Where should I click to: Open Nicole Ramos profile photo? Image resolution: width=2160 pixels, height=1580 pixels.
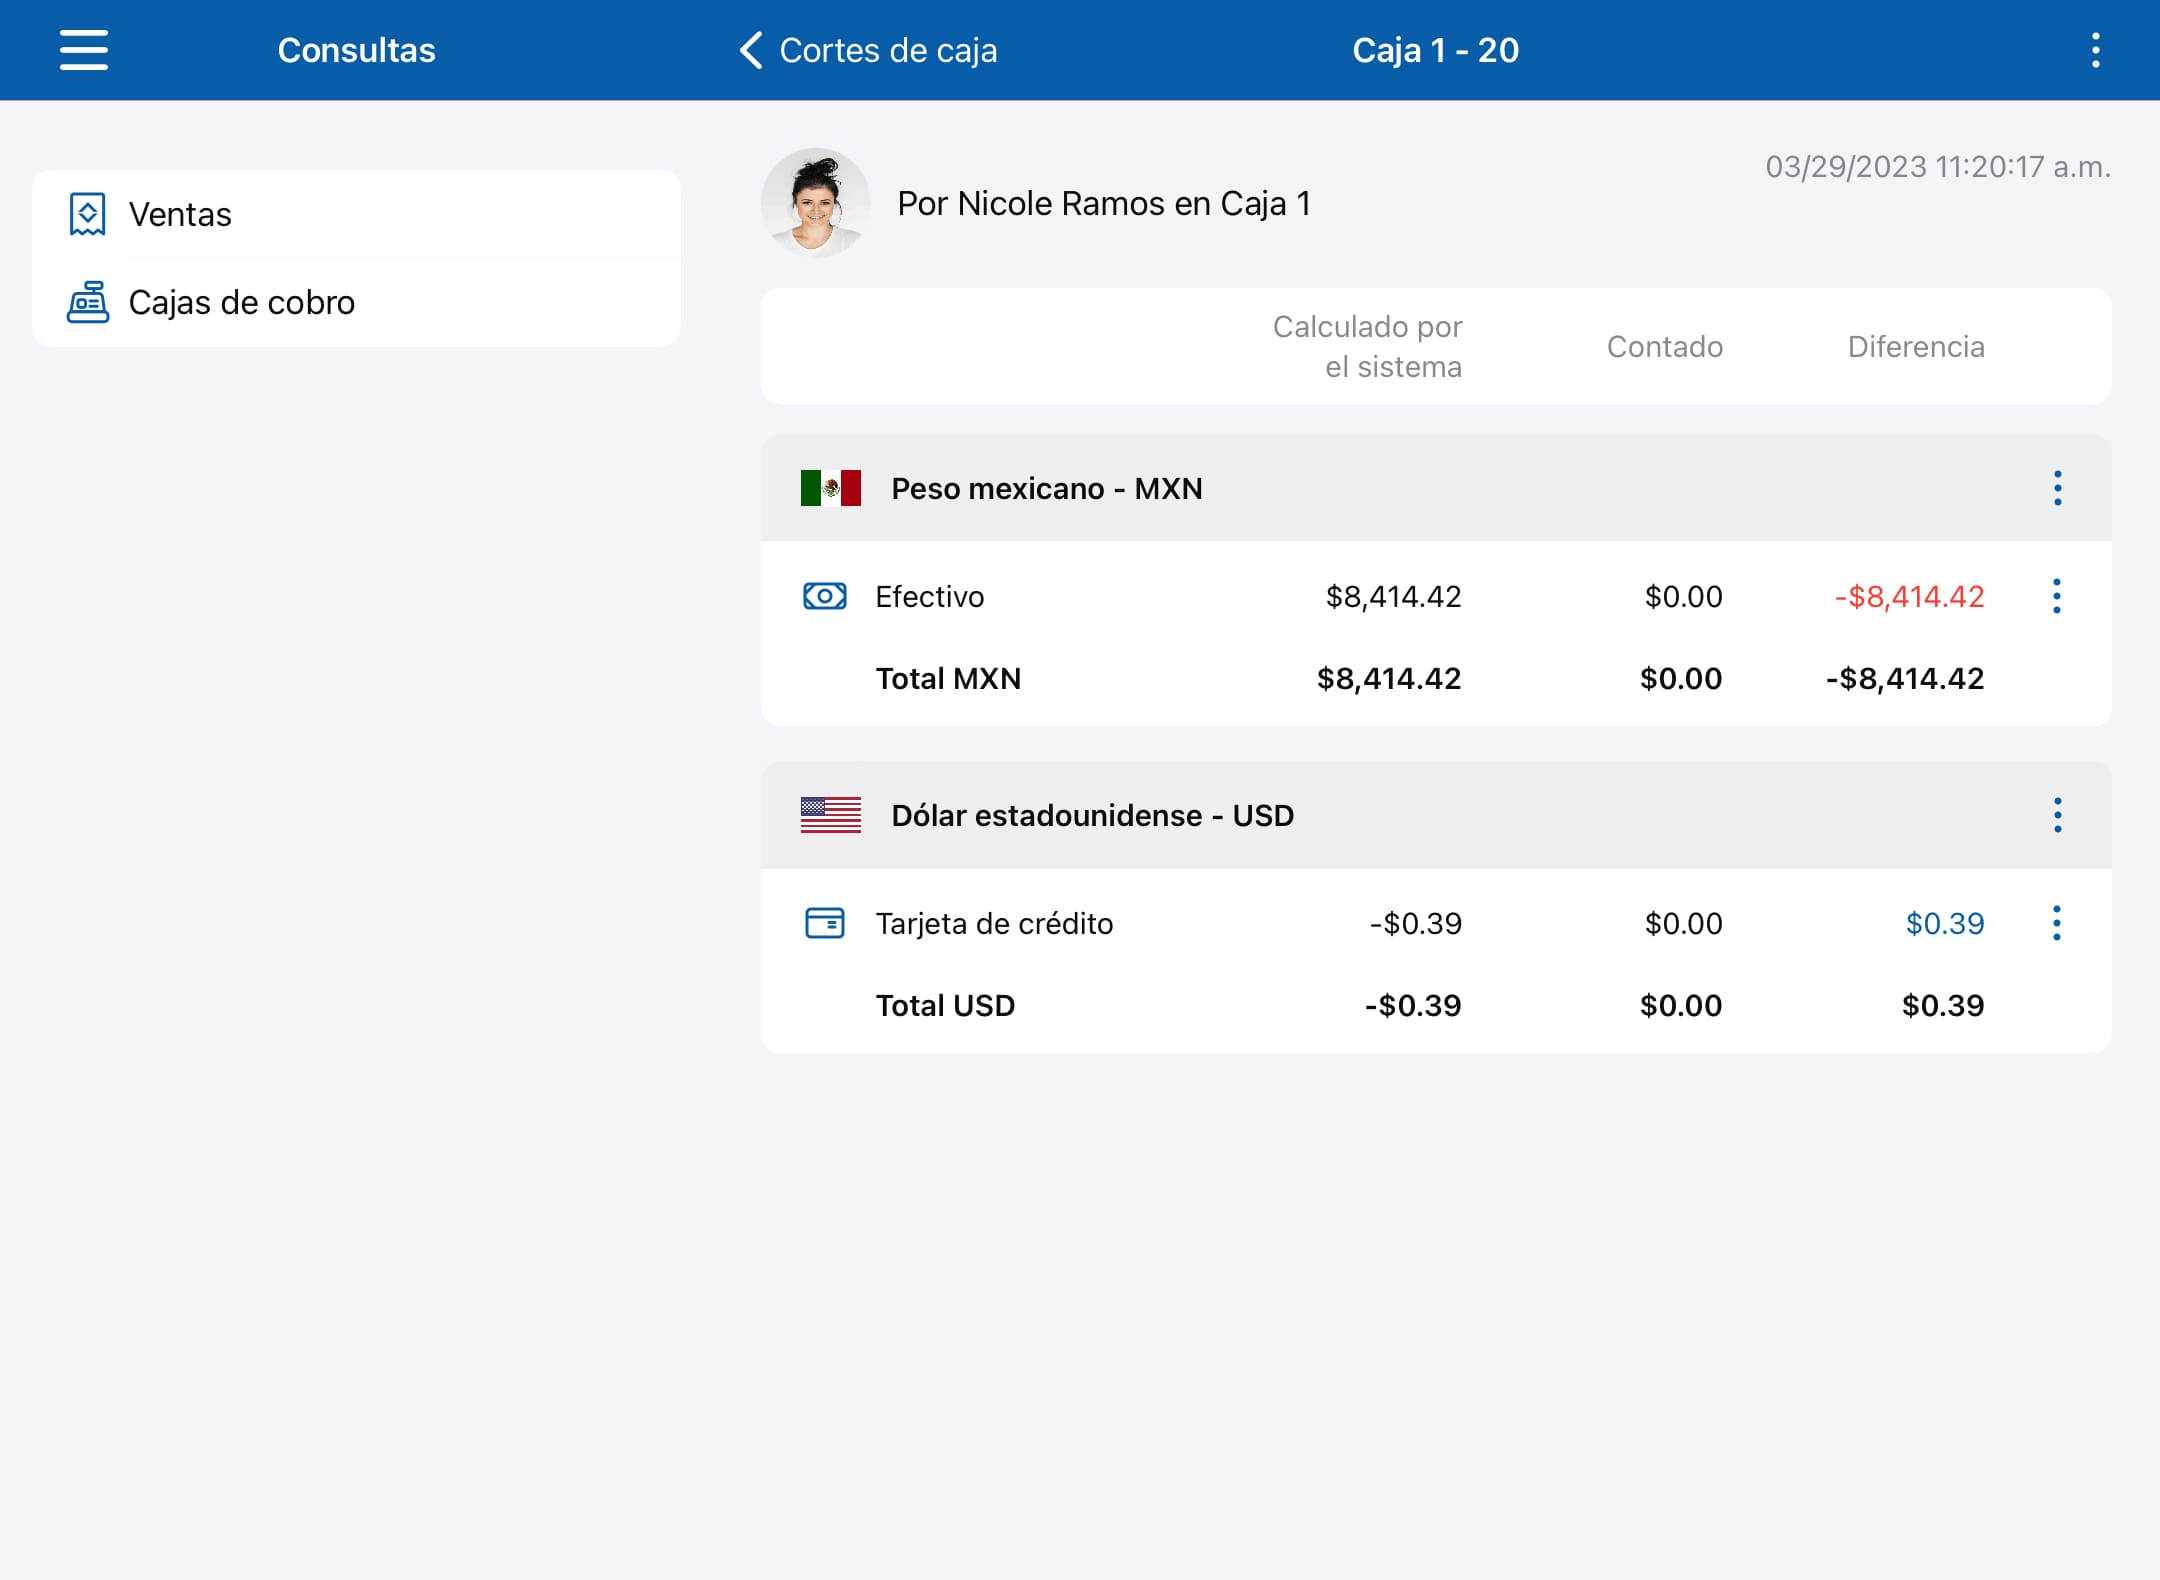point(816,203)
